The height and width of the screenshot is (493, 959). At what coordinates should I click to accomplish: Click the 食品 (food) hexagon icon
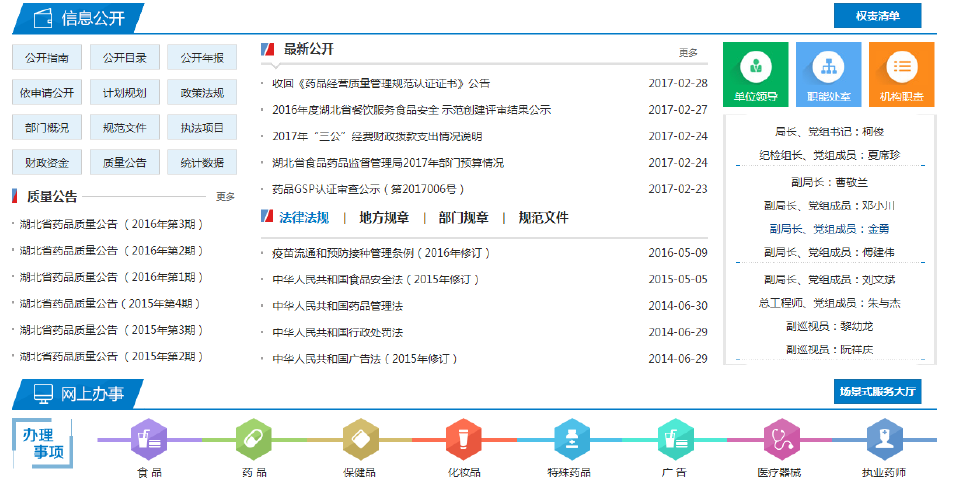(149, 439)
